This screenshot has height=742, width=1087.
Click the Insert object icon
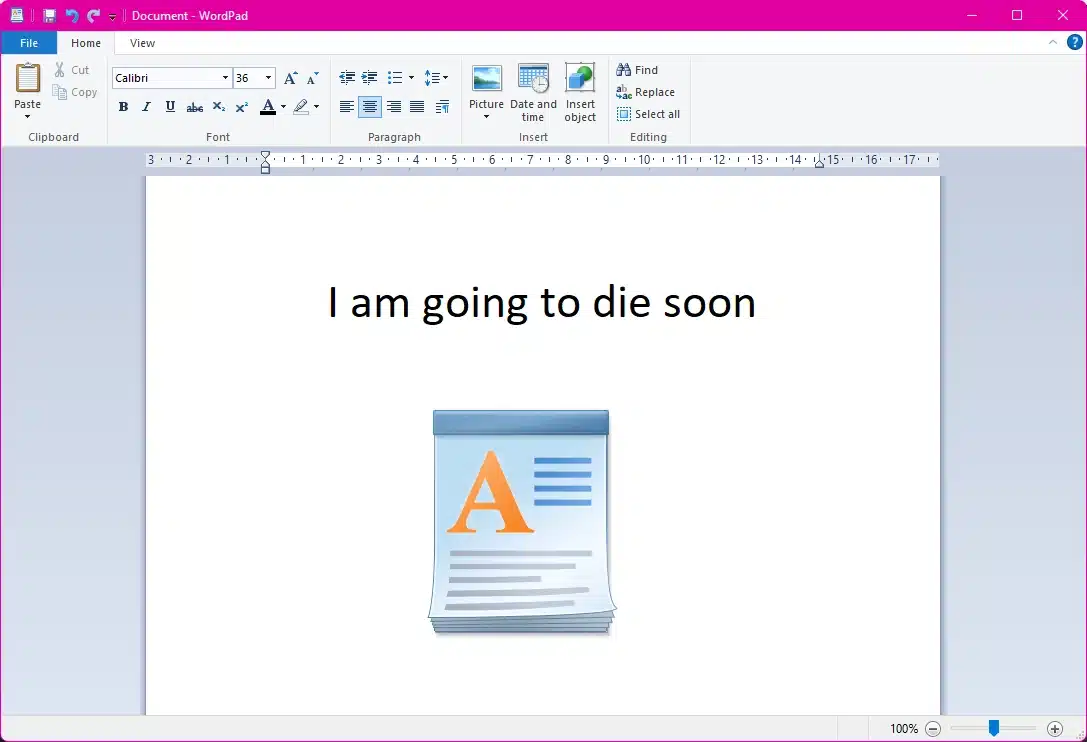(x=580, y=80)
